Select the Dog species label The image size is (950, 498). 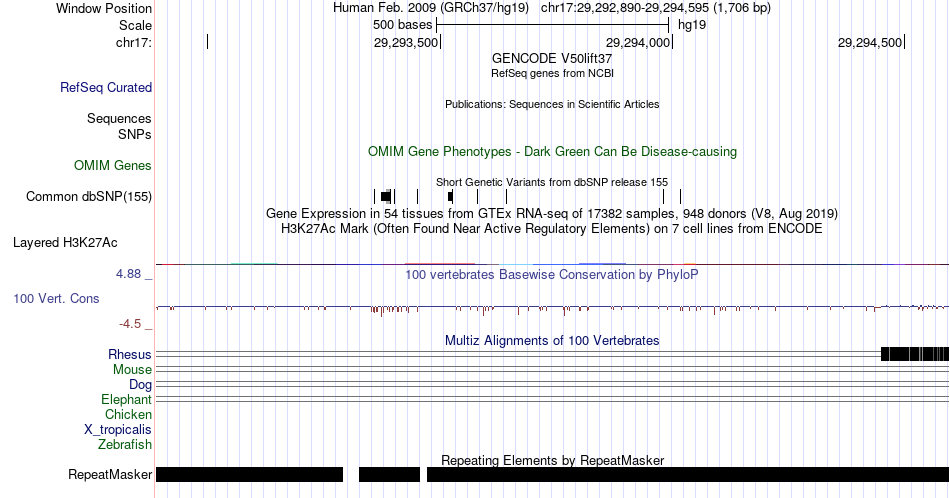(x=140, y=385)
